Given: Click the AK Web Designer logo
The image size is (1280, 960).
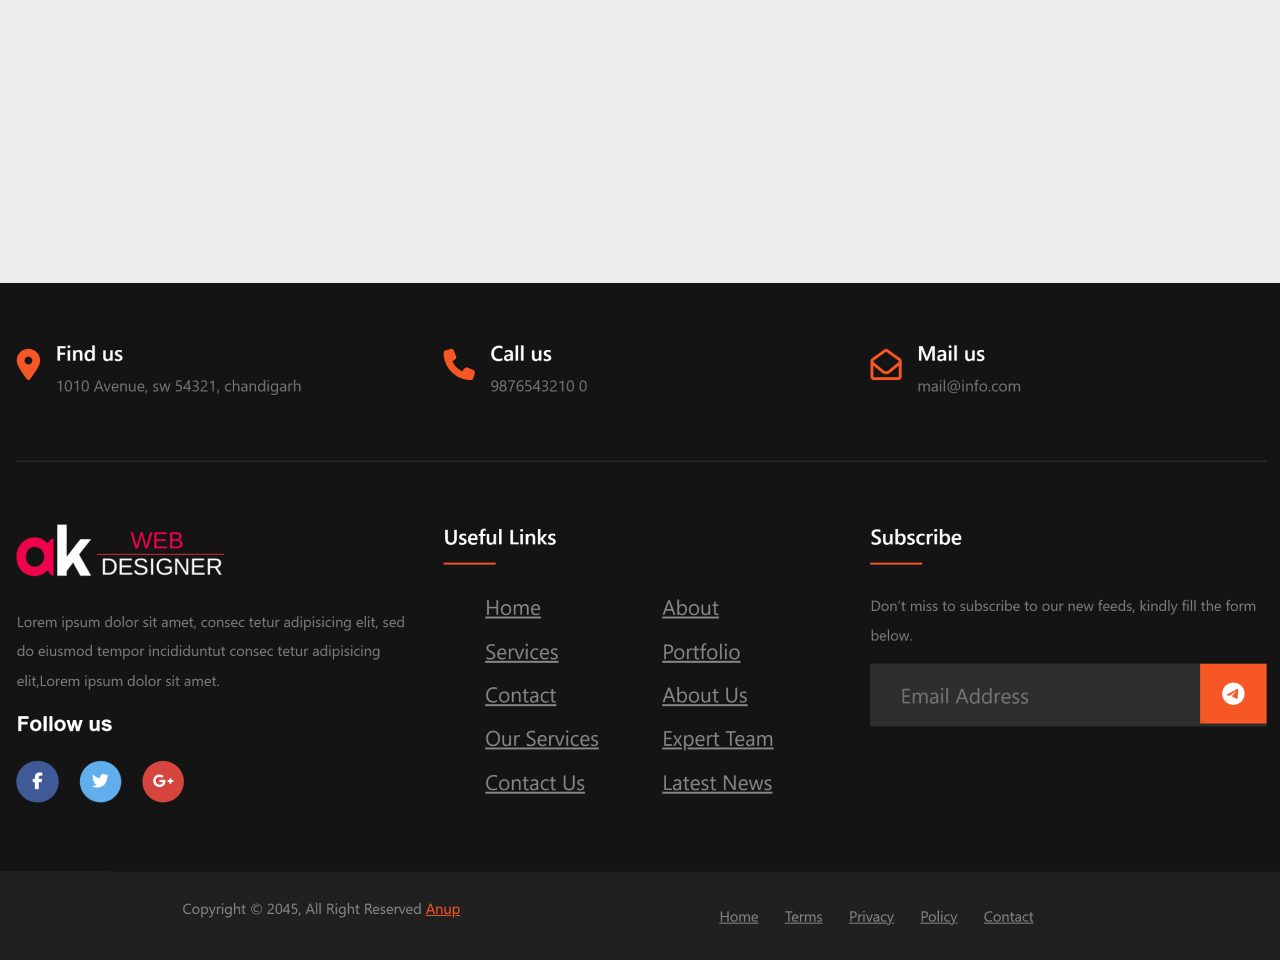Looking at the screenshot, I should tap(120, 552).
